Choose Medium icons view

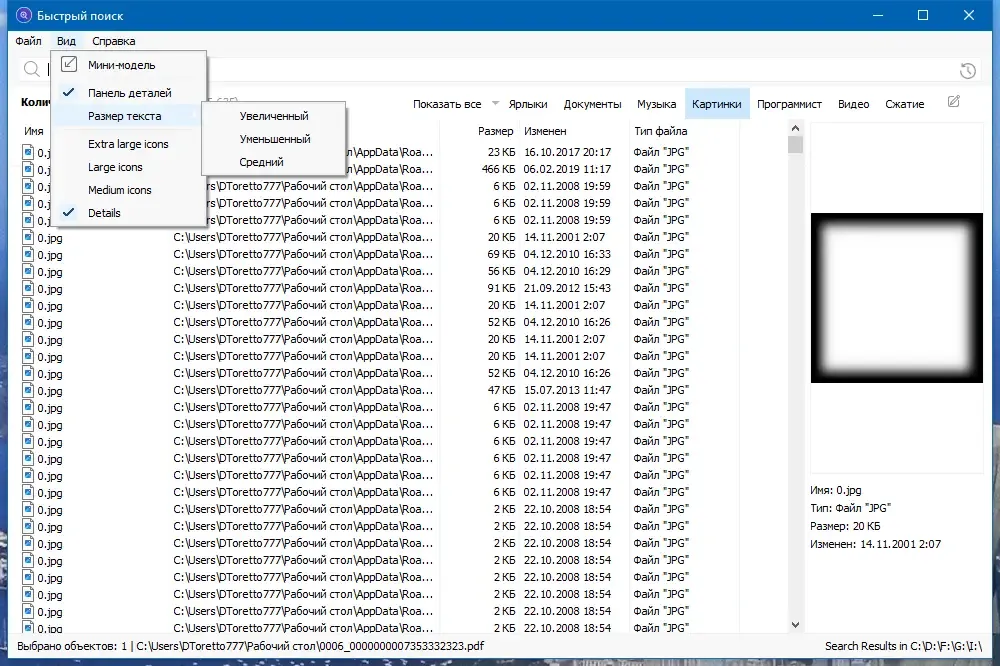(128, 190)
